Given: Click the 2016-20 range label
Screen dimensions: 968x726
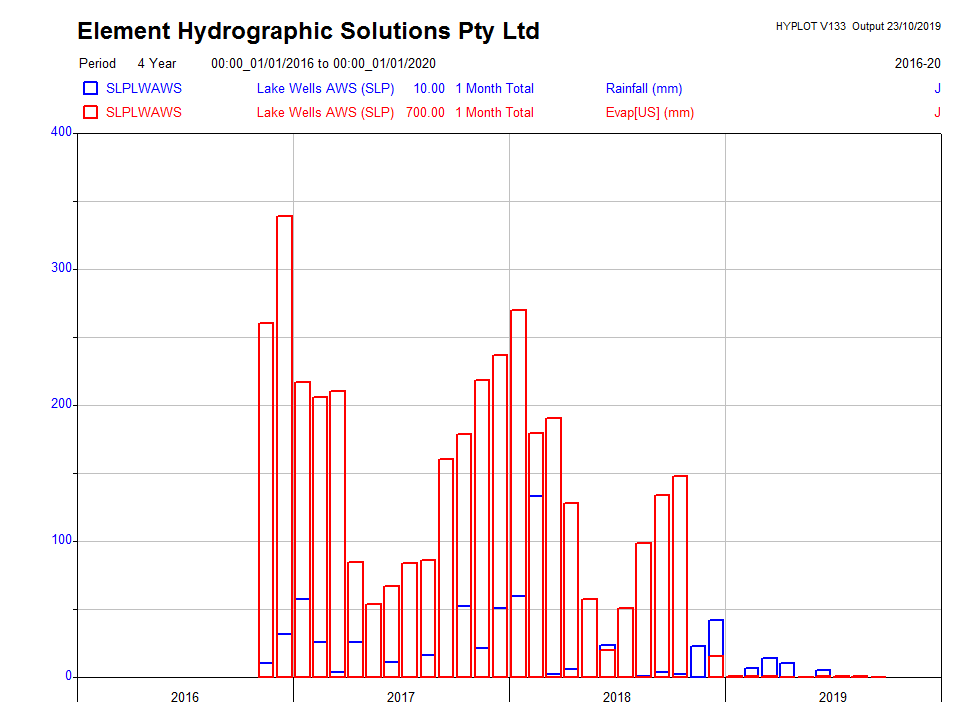Looking at the screenshot, I should tap(917, 63).
